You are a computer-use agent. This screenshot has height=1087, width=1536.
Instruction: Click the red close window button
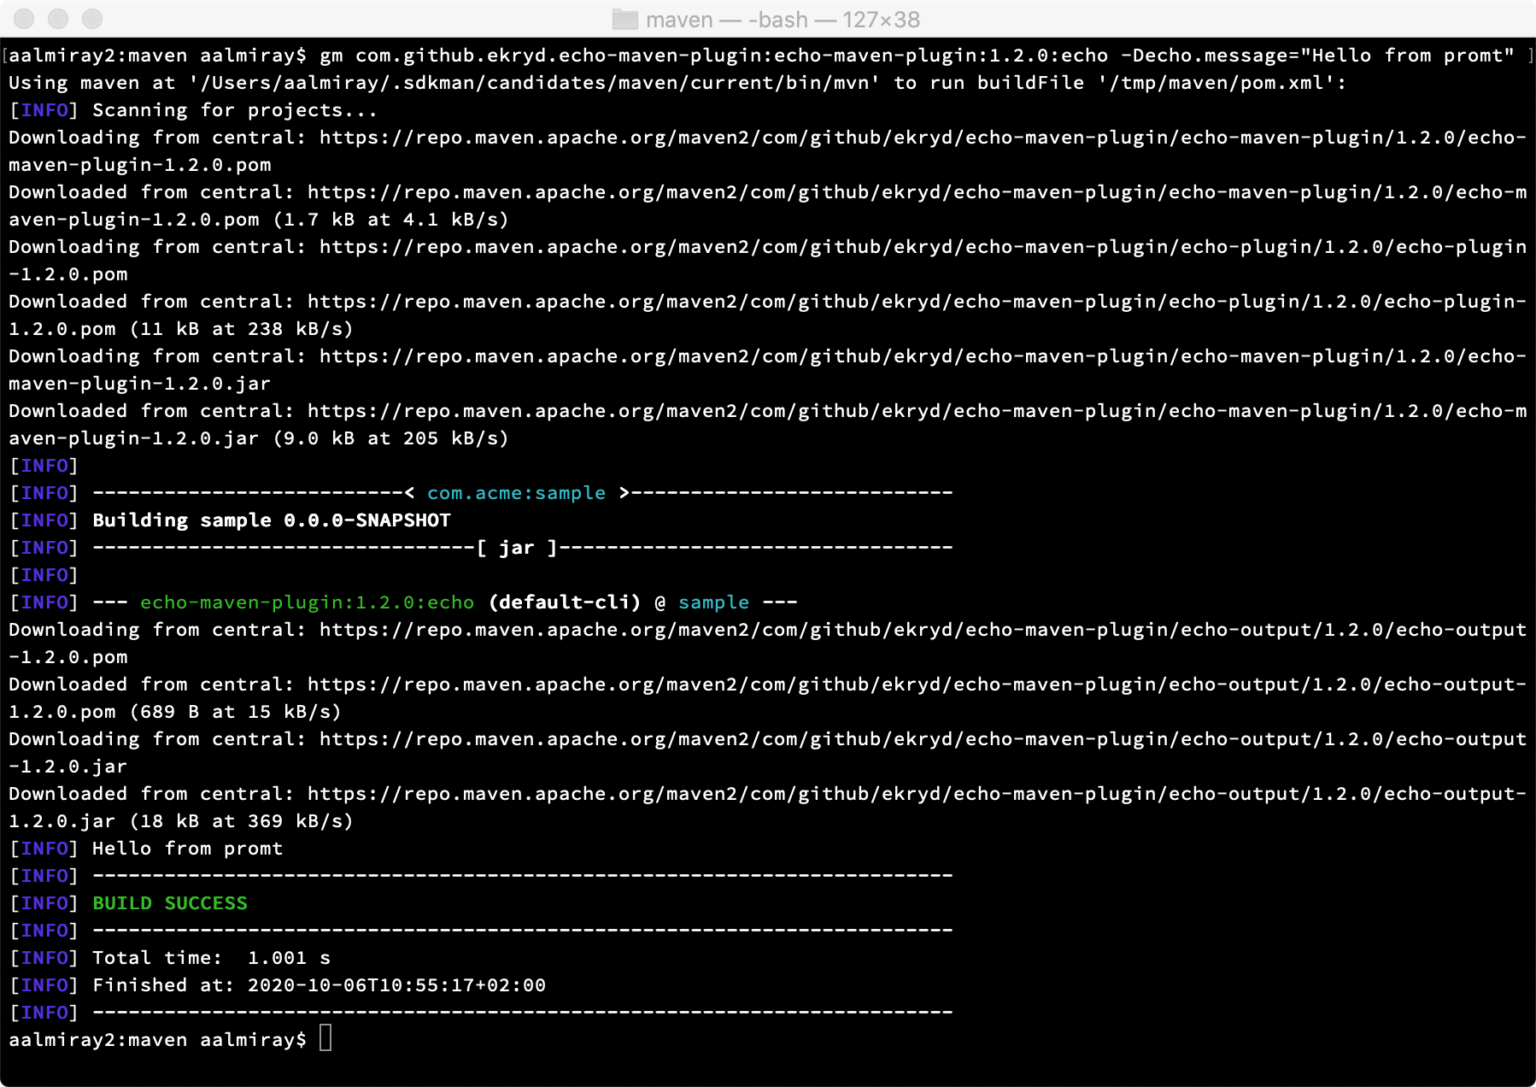click(x=26, y=18)
